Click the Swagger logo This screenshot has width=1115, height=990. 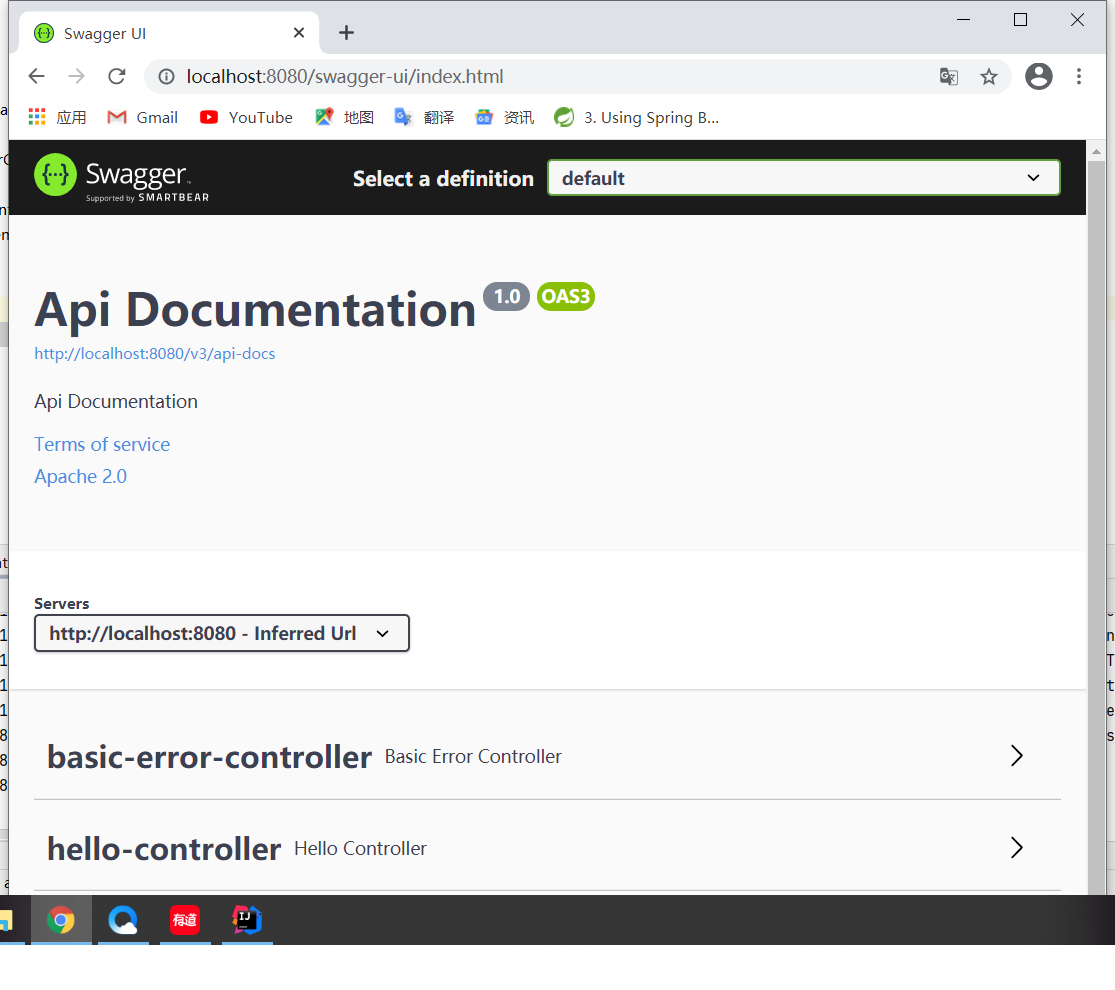click(122, 177)
